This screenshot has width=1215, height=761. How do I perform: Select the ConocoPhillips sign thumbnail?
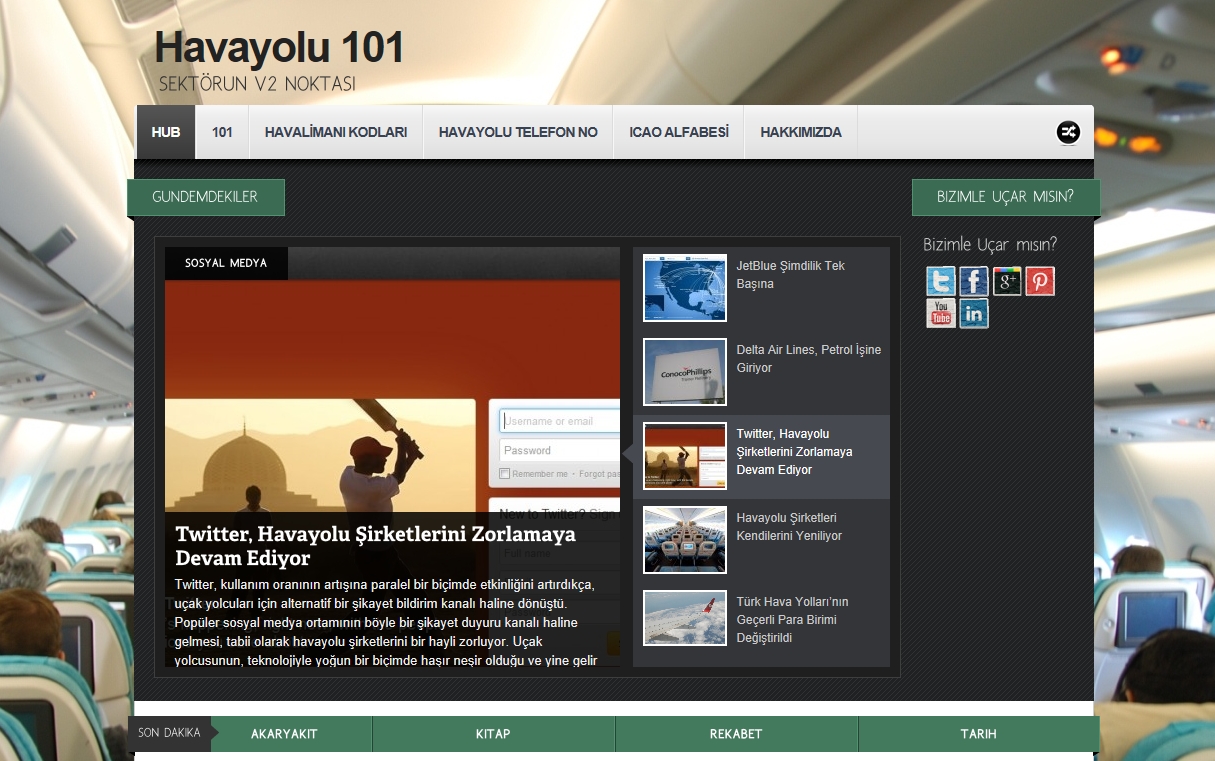pos(685,372)
